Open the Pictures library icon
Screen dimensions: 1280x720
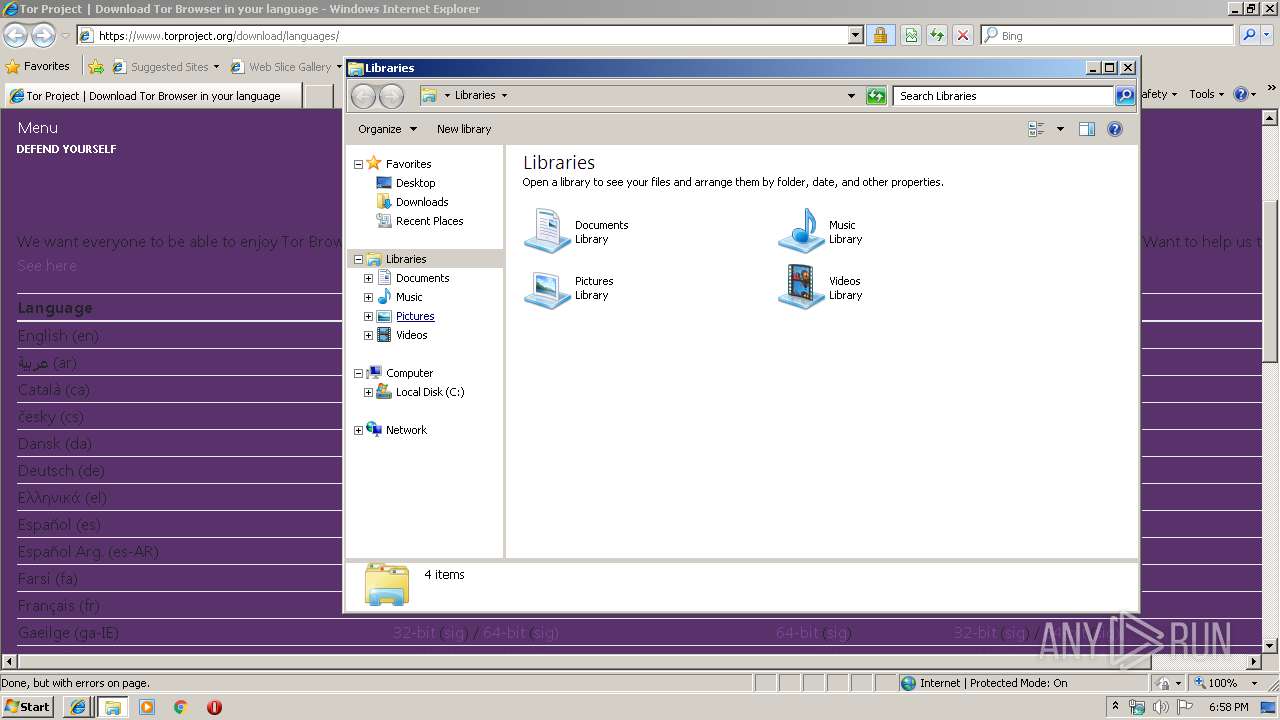click(x=547, y=288)
